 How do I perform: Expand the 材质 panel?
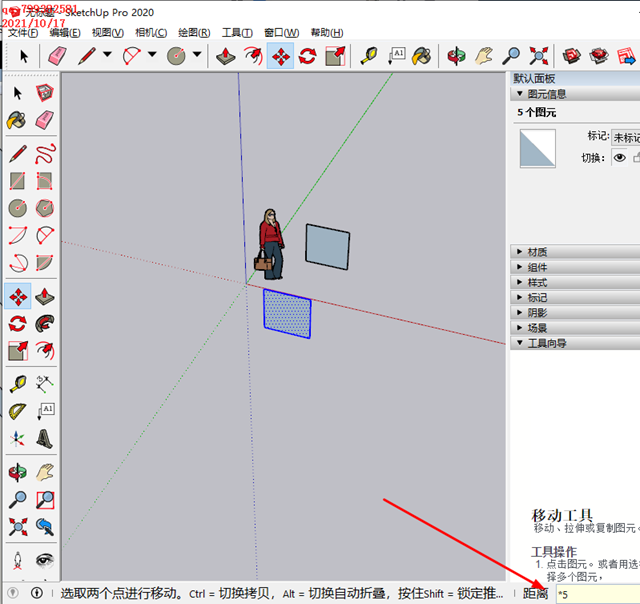[x=575, y=252]
